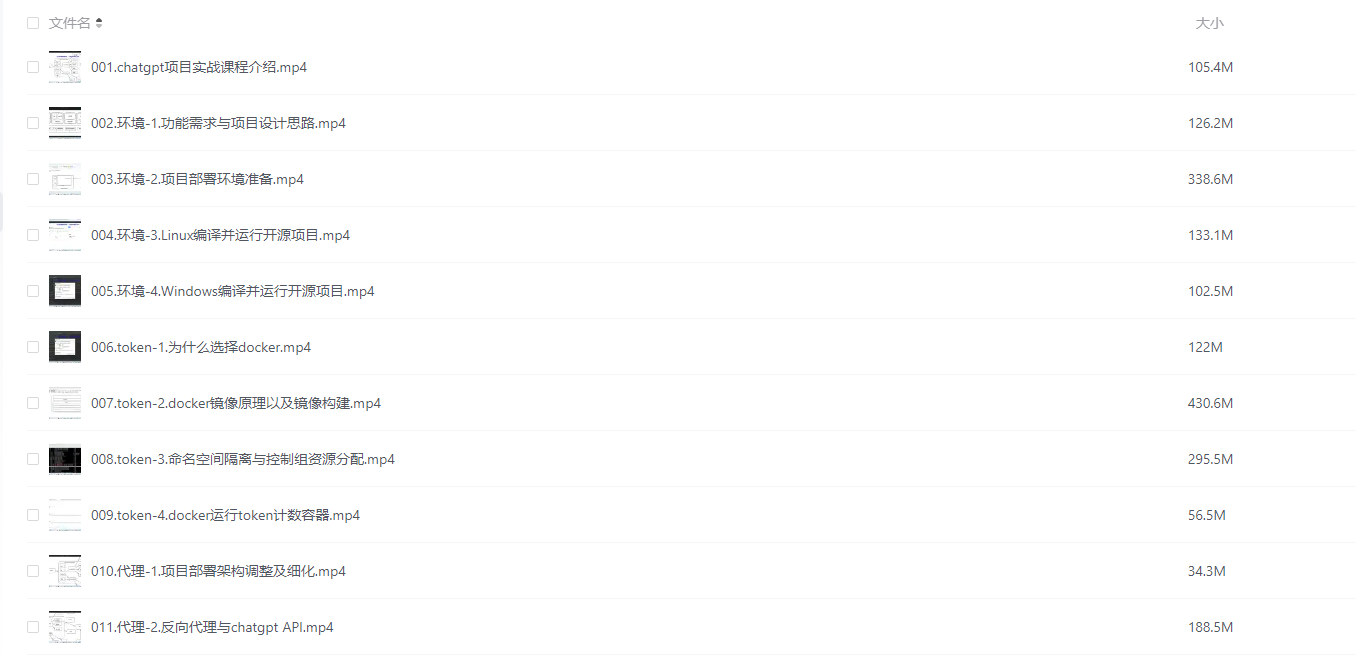Check the box for 001.chatgpt项目实战课程介绍.mp4
This screenshot has height=655, width=1356.
tap(33, 67)
